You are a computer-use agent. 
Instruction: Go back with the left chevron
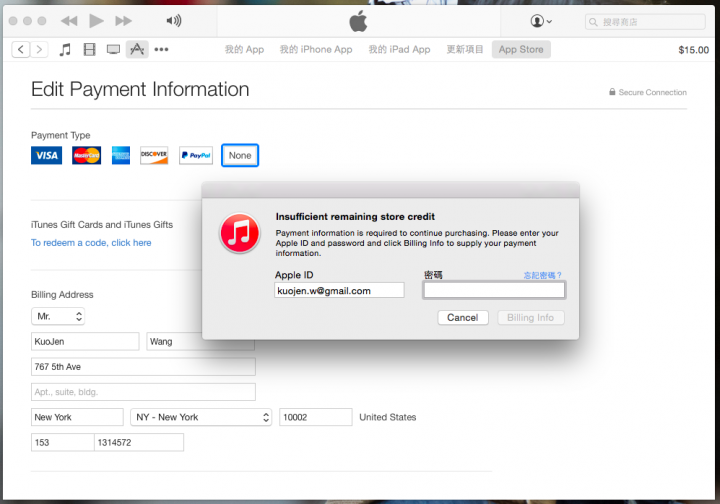[x=21, y=49]
